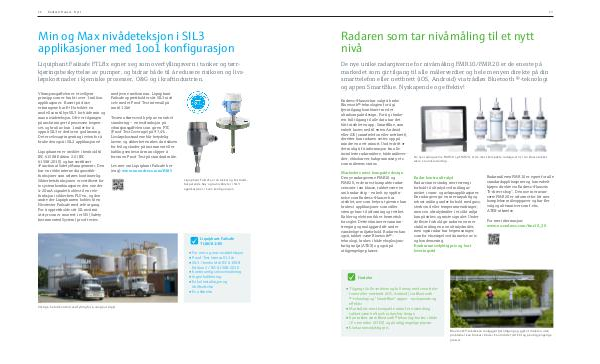600x364 pixels.
Task: Click the rightmost small radar sensor image
Action: click(x=540, y=119)
